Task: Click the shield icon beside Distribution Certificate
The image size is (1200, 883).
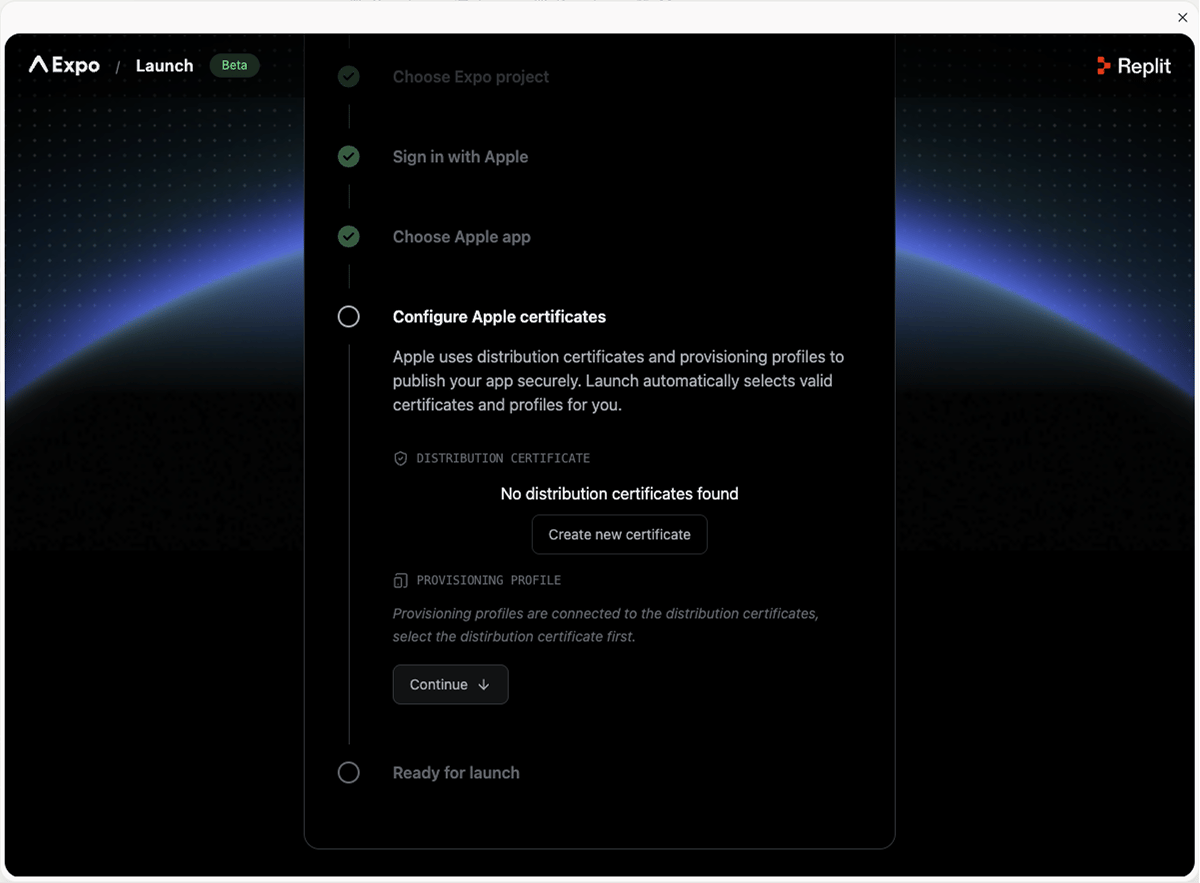Action: [400, 458]
